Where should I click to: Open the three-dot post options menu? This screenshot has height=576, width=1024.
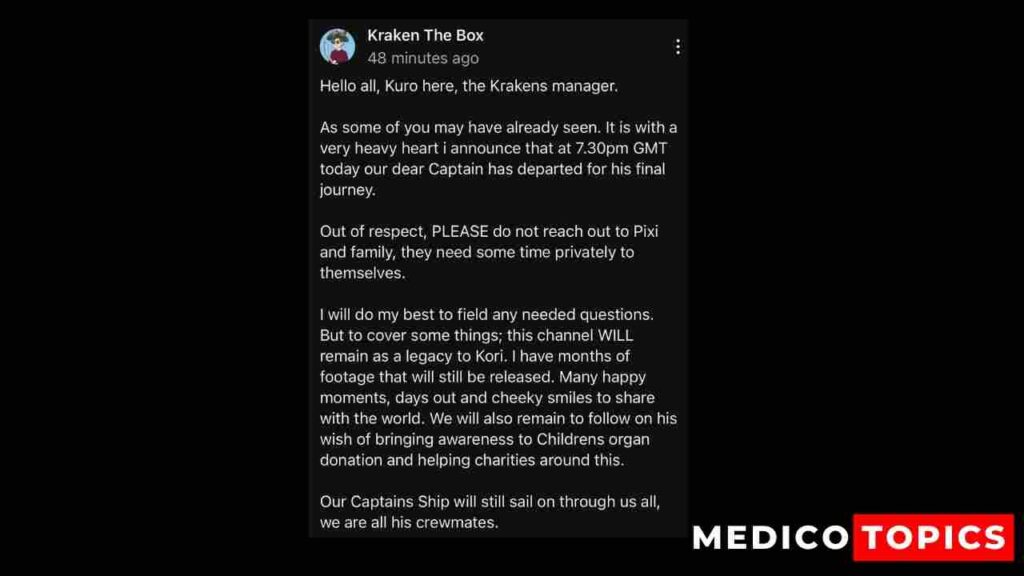point(677,47)
